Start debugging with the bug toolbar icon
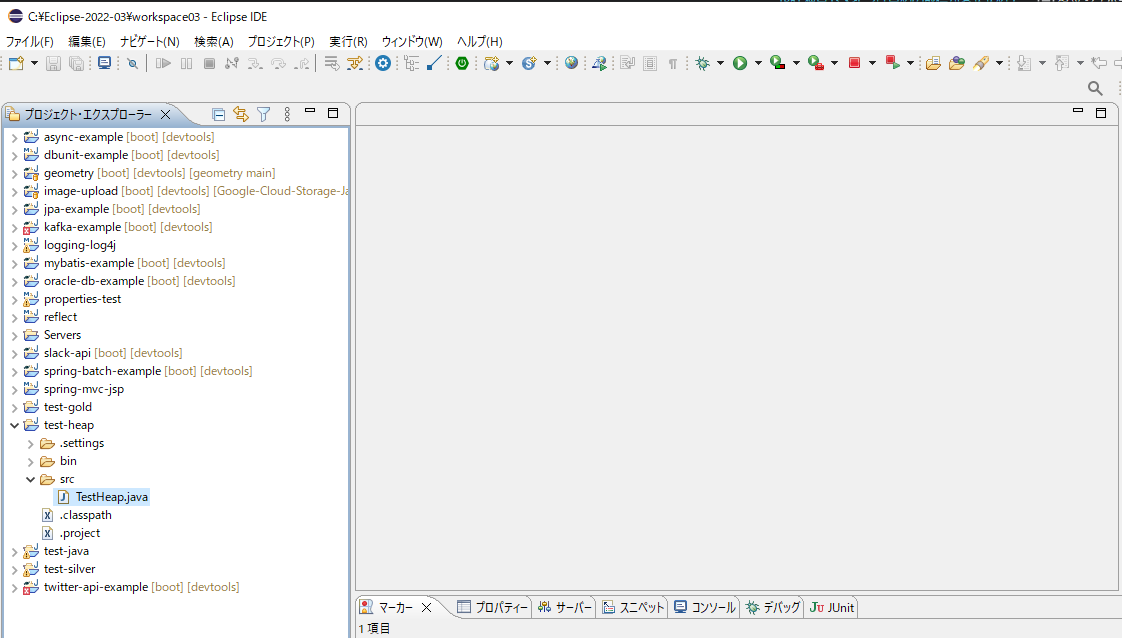The width and height of the screenshot is (1122, 638). 703,62
